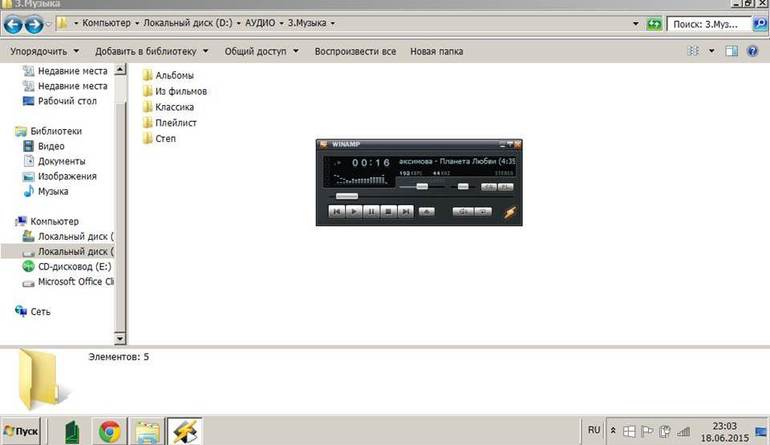This screenshot has height=445, width=770.
Task: Open Музыка library in navigation pane
Action: click(x=46, y=191)
